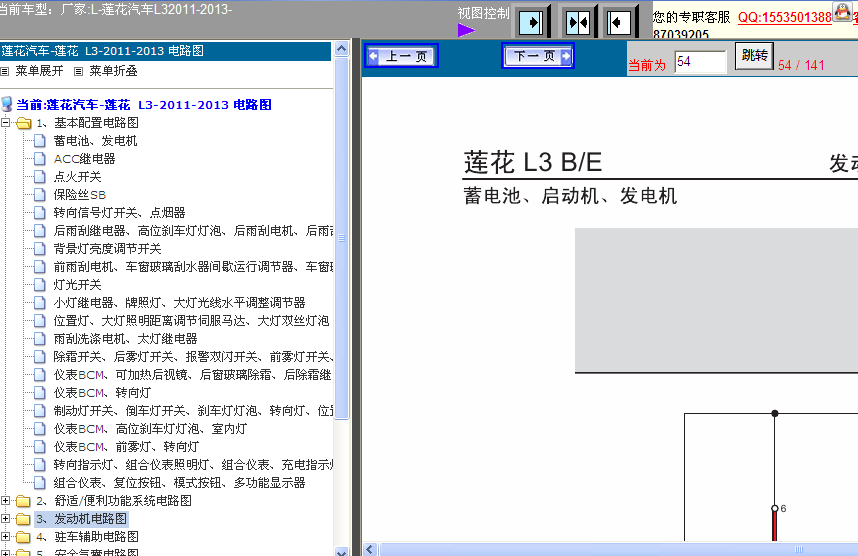The image size is (858, 556).
Task: Click the QQ penguin customer service icon
Action: point(842,12)
